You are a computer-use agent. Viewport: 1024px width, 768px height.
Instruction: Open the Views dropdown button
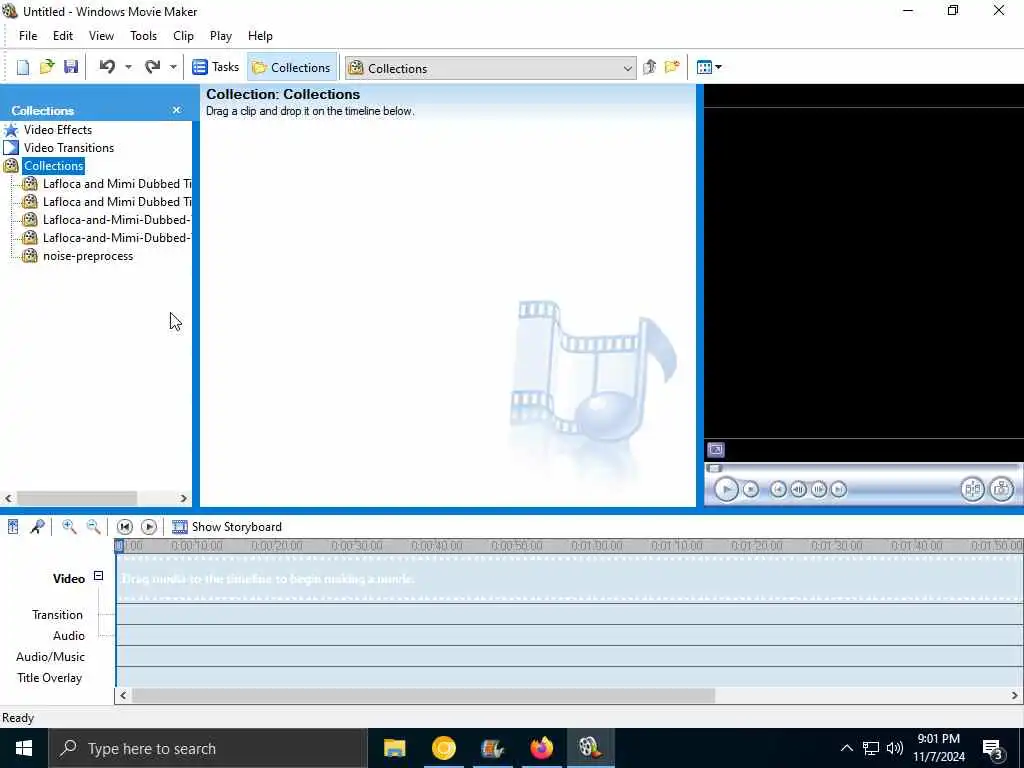coord(709,67)
